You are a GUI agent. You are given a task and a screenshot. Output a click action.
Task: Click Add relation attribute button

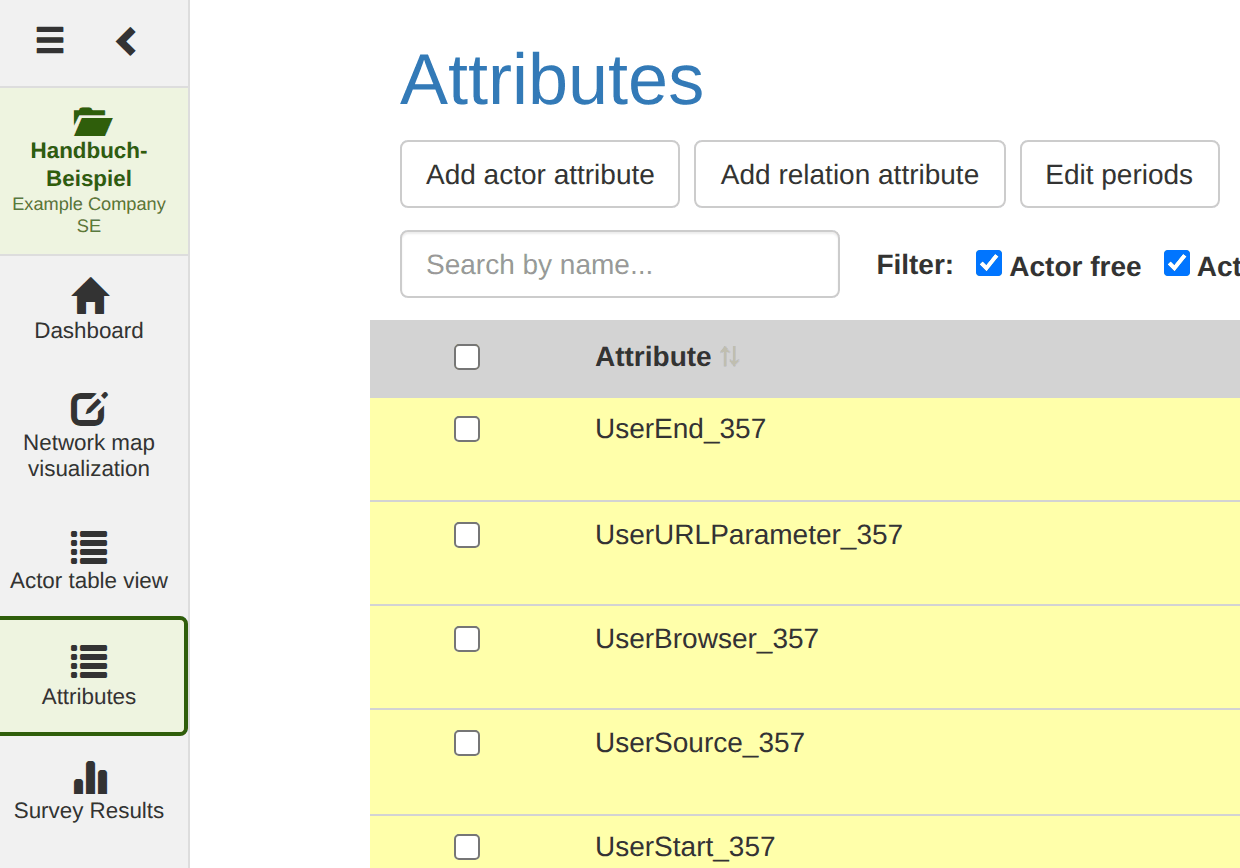(x=850, y=174)
